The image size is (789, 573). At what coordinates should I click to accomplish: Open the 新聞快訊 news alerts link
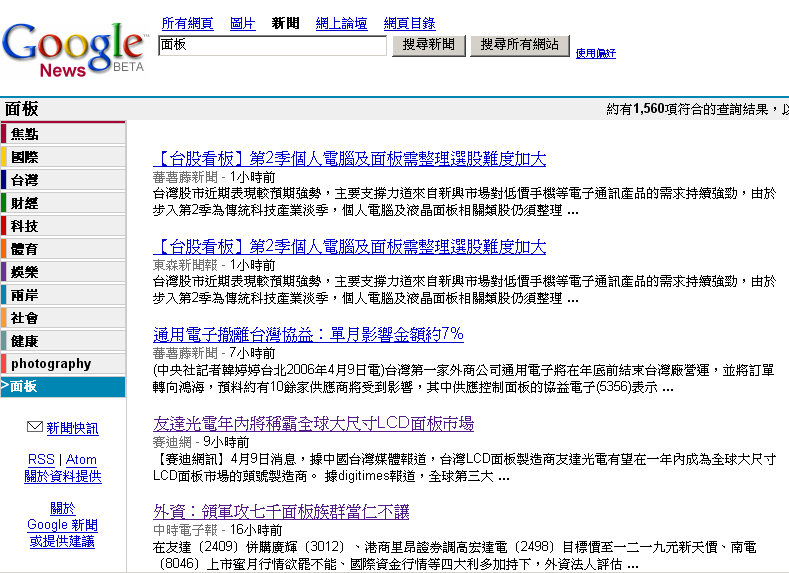(x=72, y=429)
